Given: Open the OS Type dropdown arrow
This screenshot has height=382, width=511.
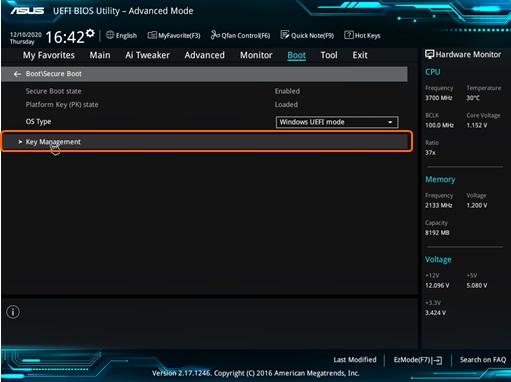Looking at the screenshot, I should tap(390, 122).
